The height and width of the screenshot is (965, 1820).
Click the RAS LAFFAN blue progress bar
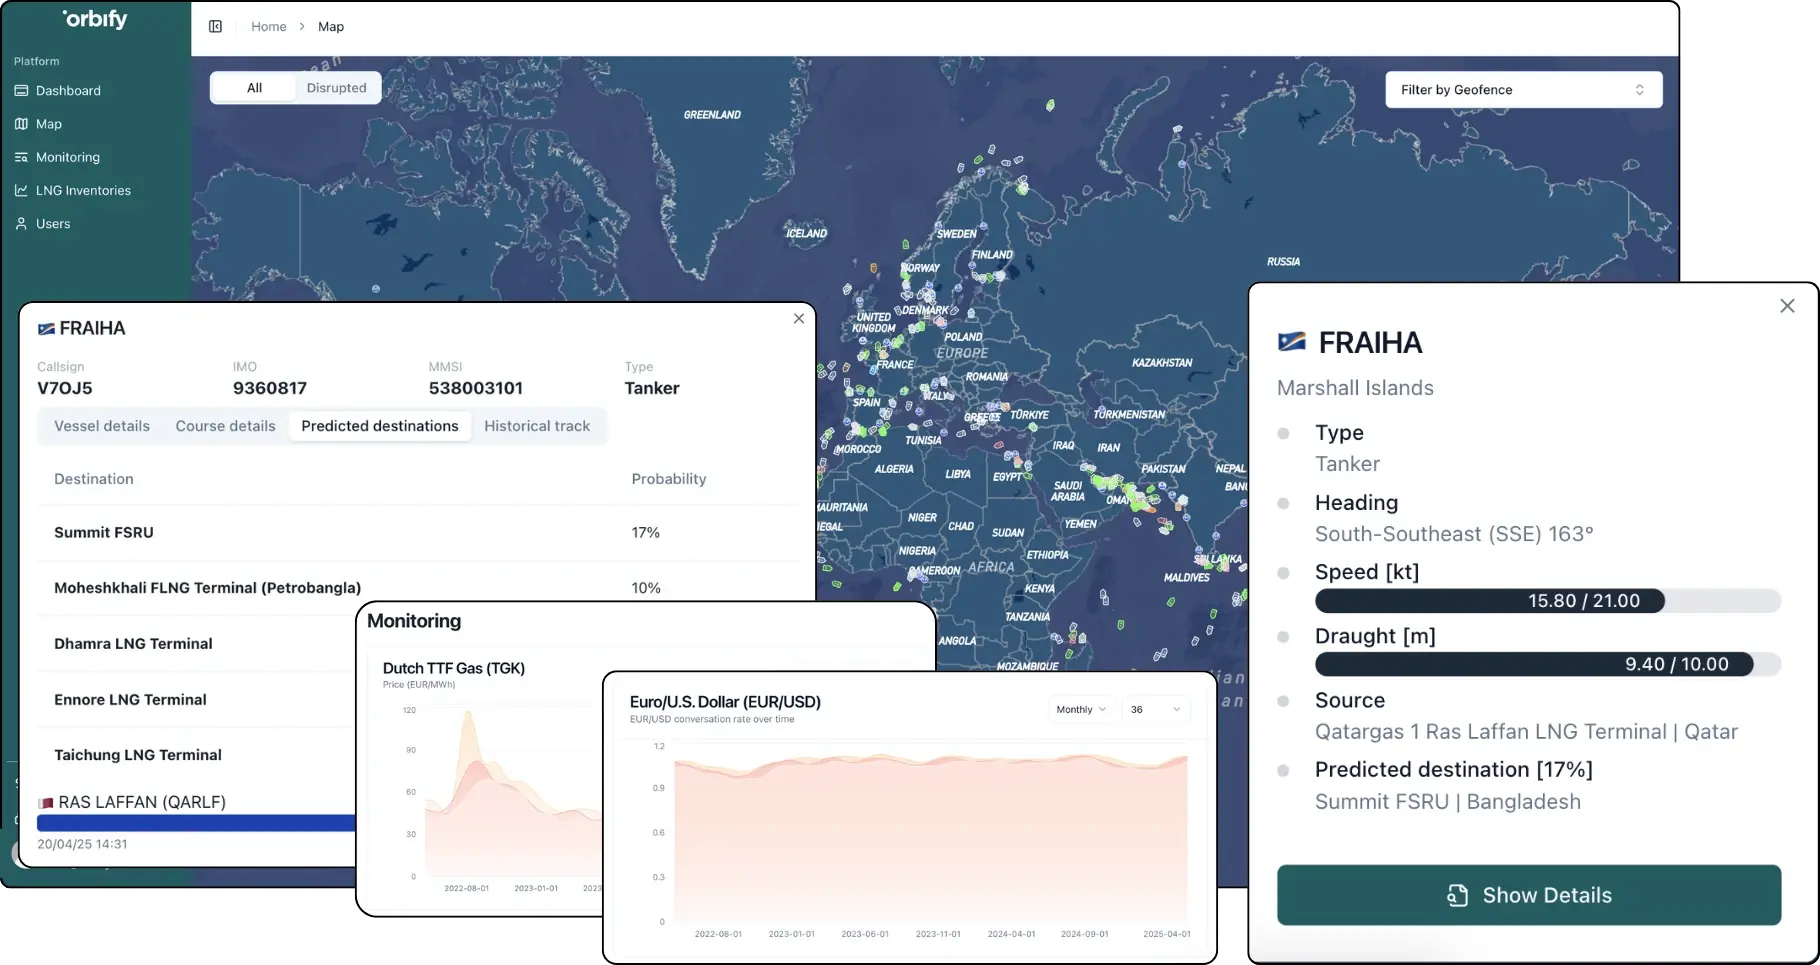tap(196, 823)
